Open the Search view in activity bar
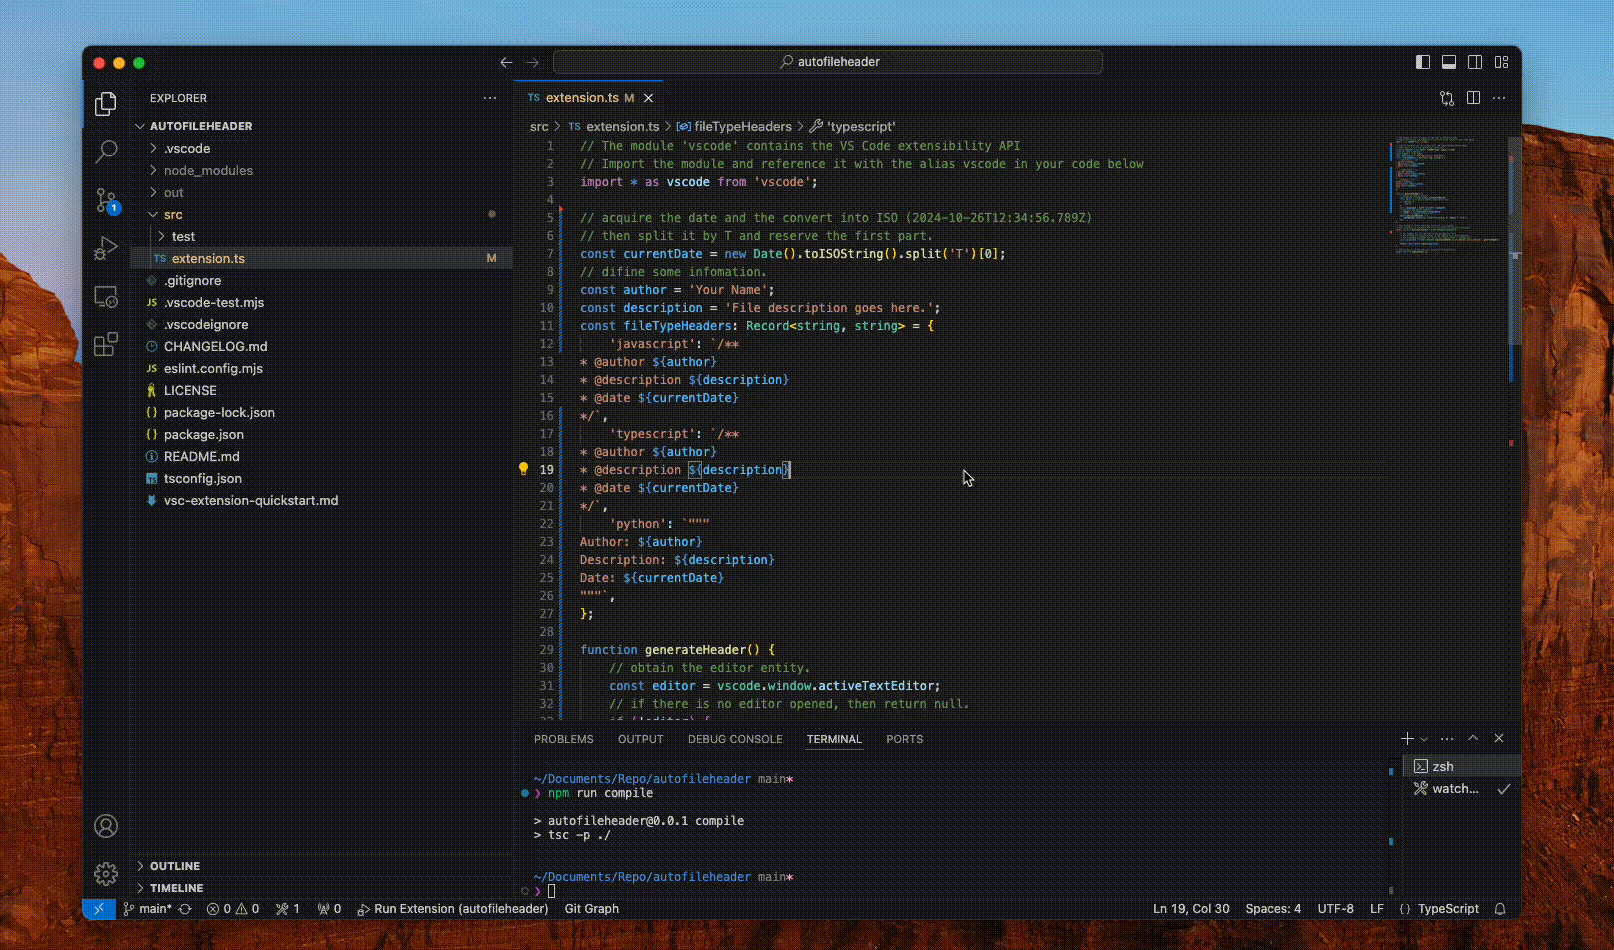1614x950 pixels. 106,151
